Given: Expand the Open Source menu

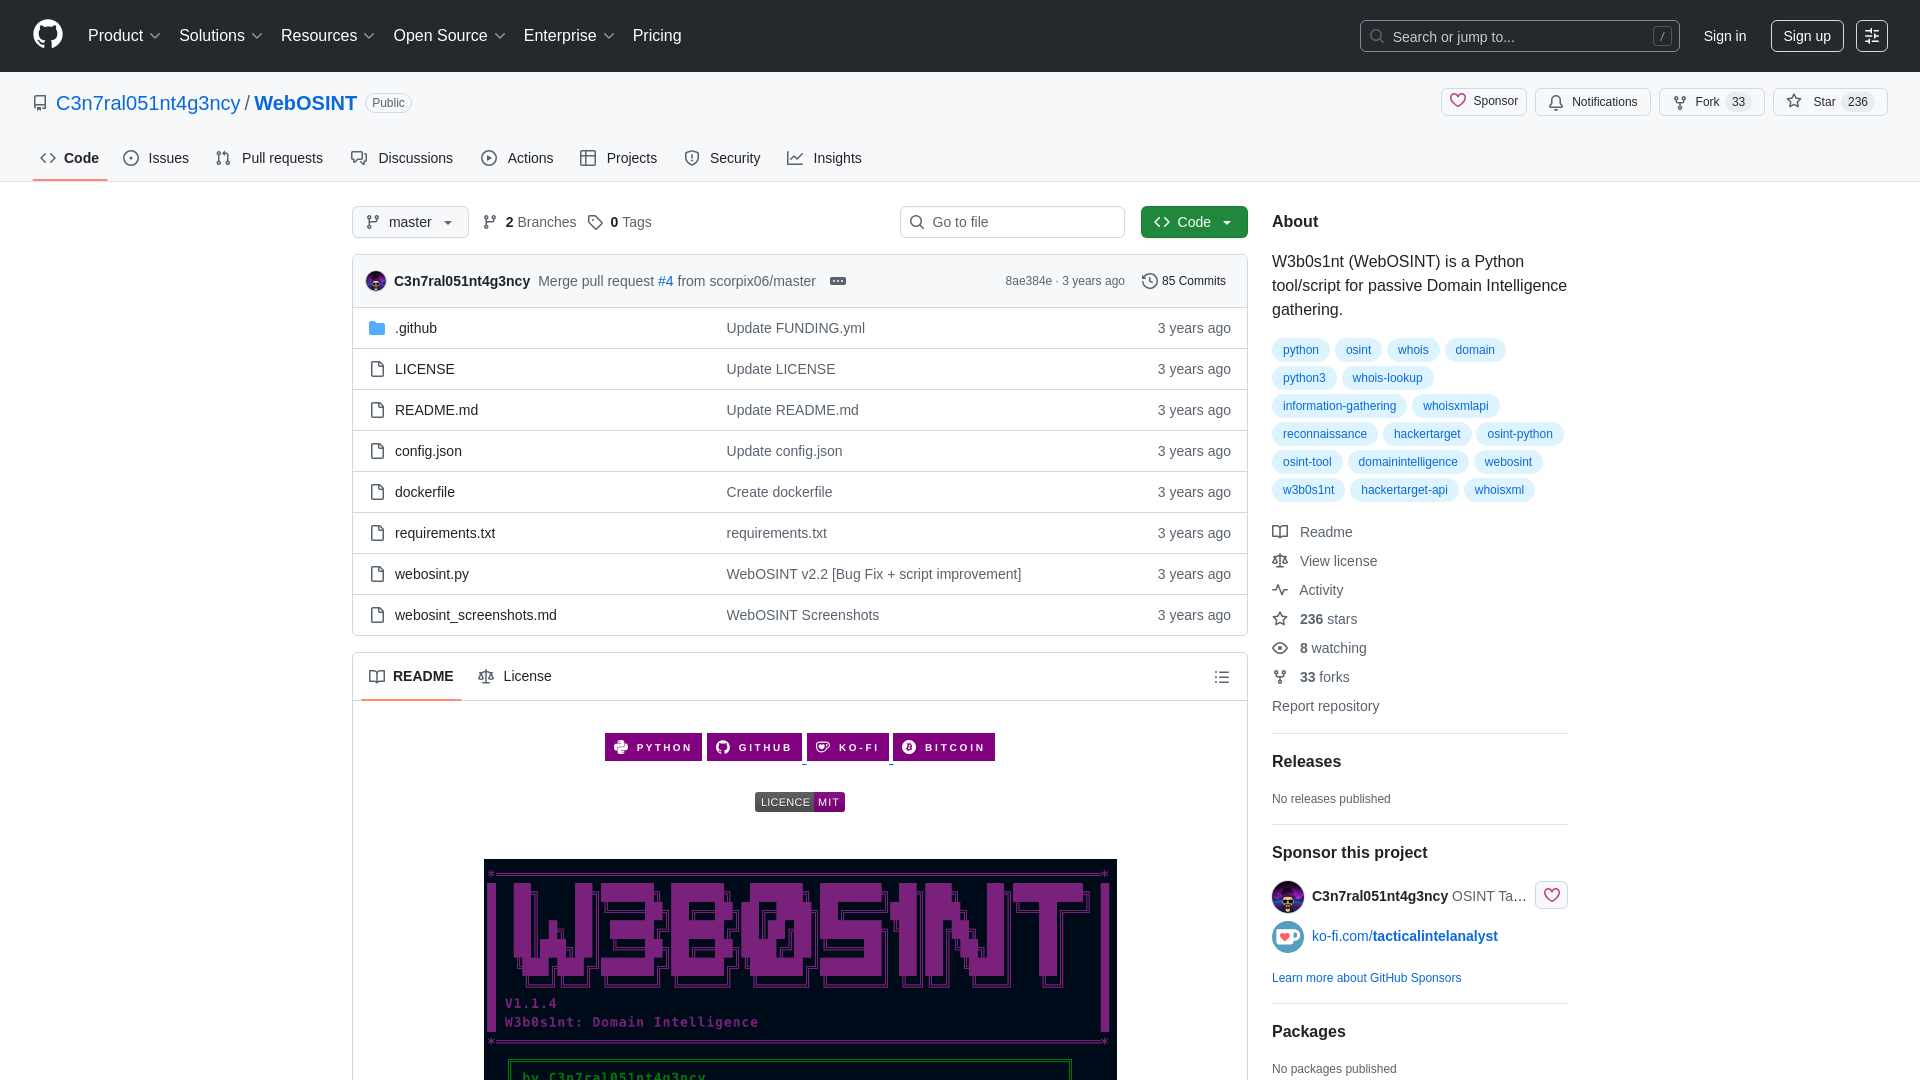Looking at the screenshot, I should point(450,36).
